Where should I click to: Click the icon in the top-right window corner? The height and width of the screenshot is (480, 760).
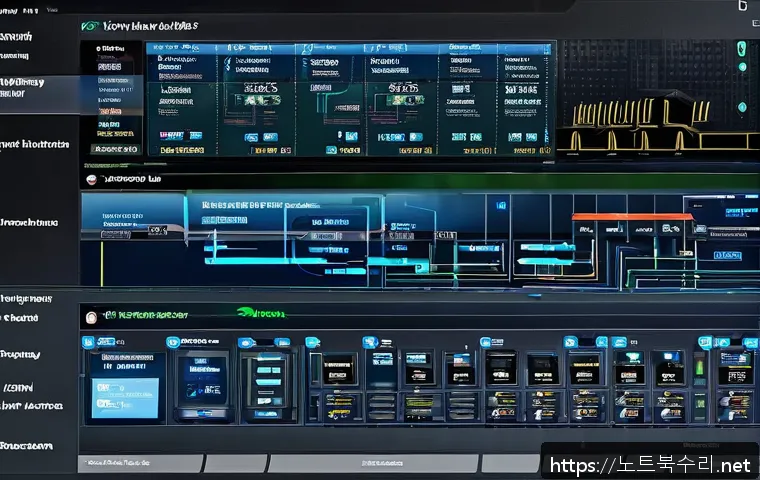pos(742,6)
